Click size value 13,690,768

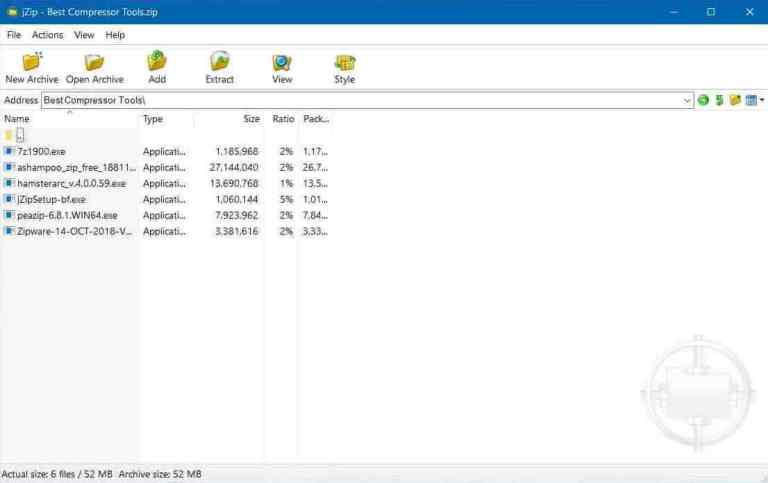pos(234,184)
